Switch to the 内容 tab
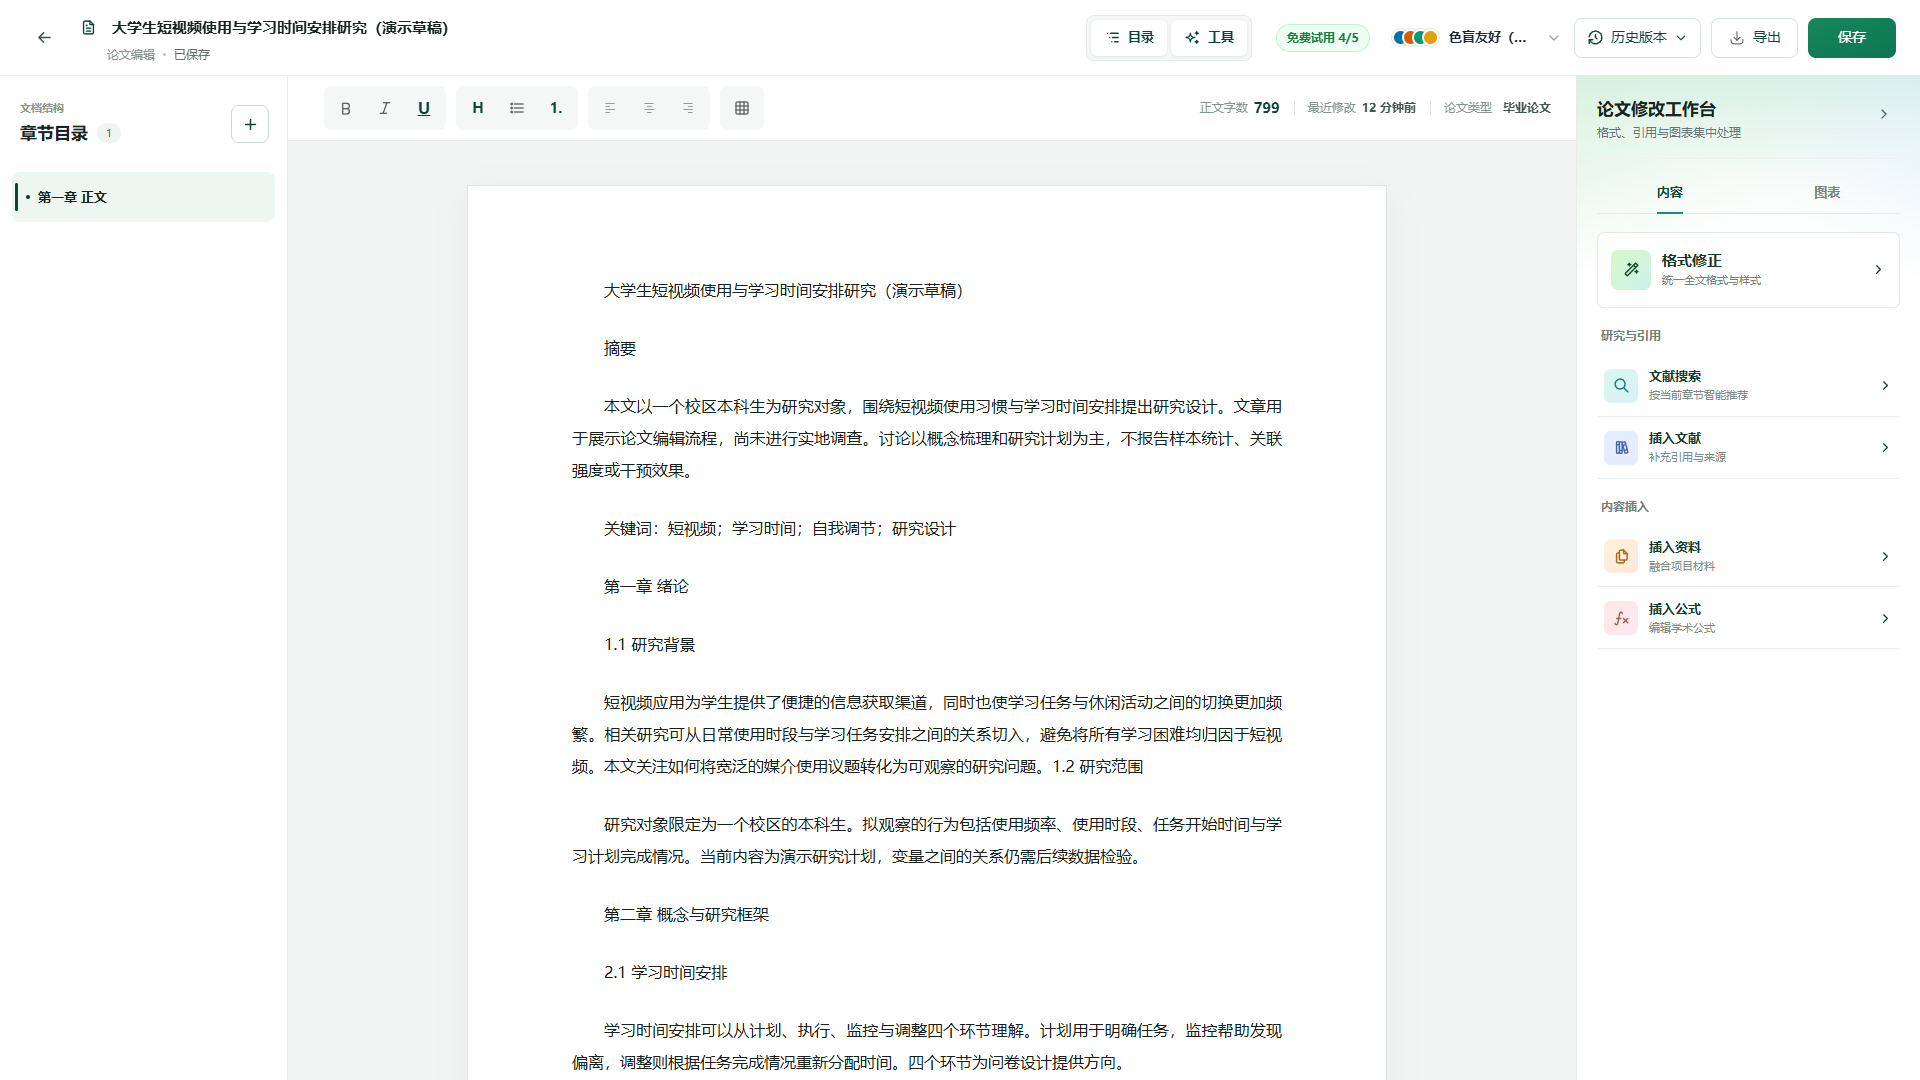 pyautogui.click(x=1669, y=192)
